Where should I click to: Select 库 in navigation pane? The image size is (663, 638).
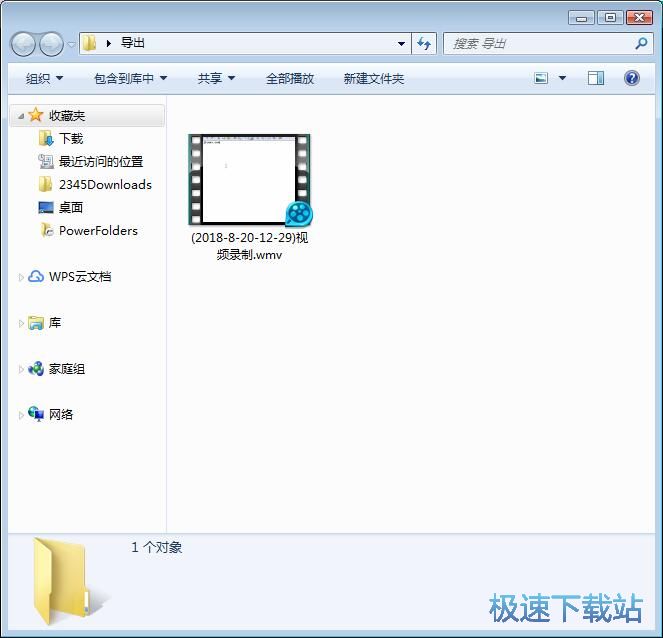click(55, 323)
